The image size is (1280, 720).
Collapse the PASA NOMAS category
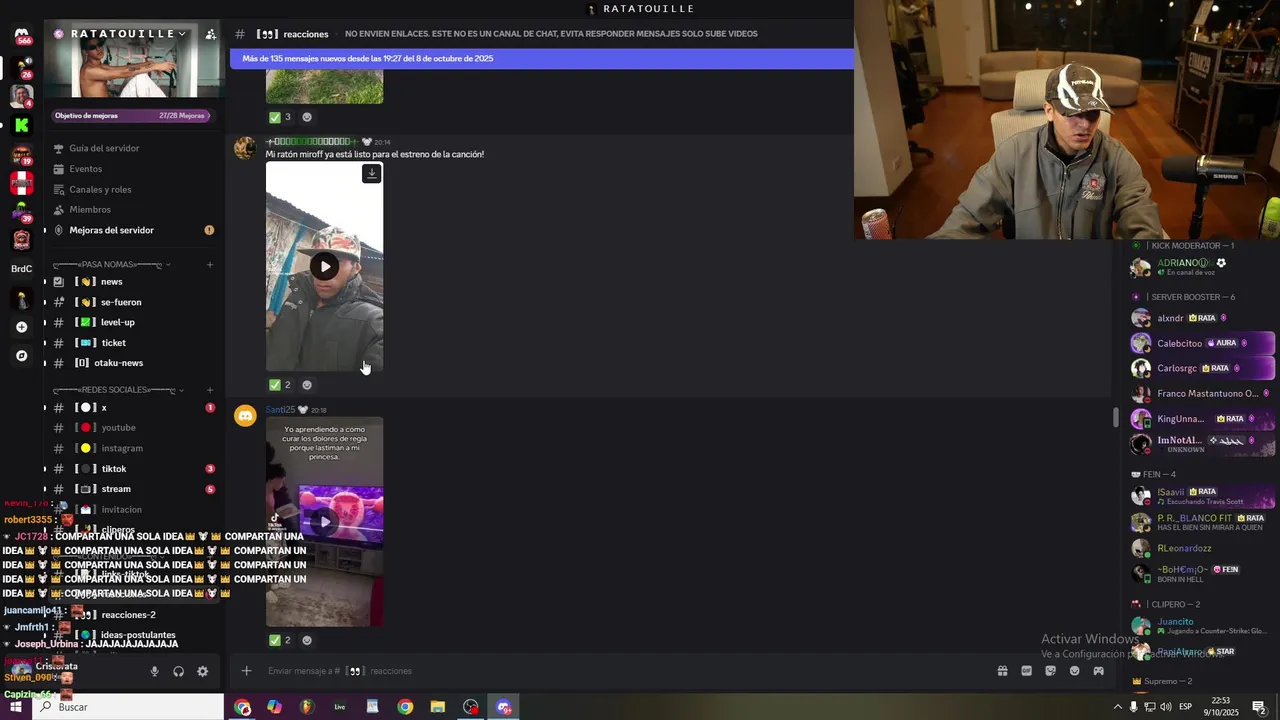(111, 265)
